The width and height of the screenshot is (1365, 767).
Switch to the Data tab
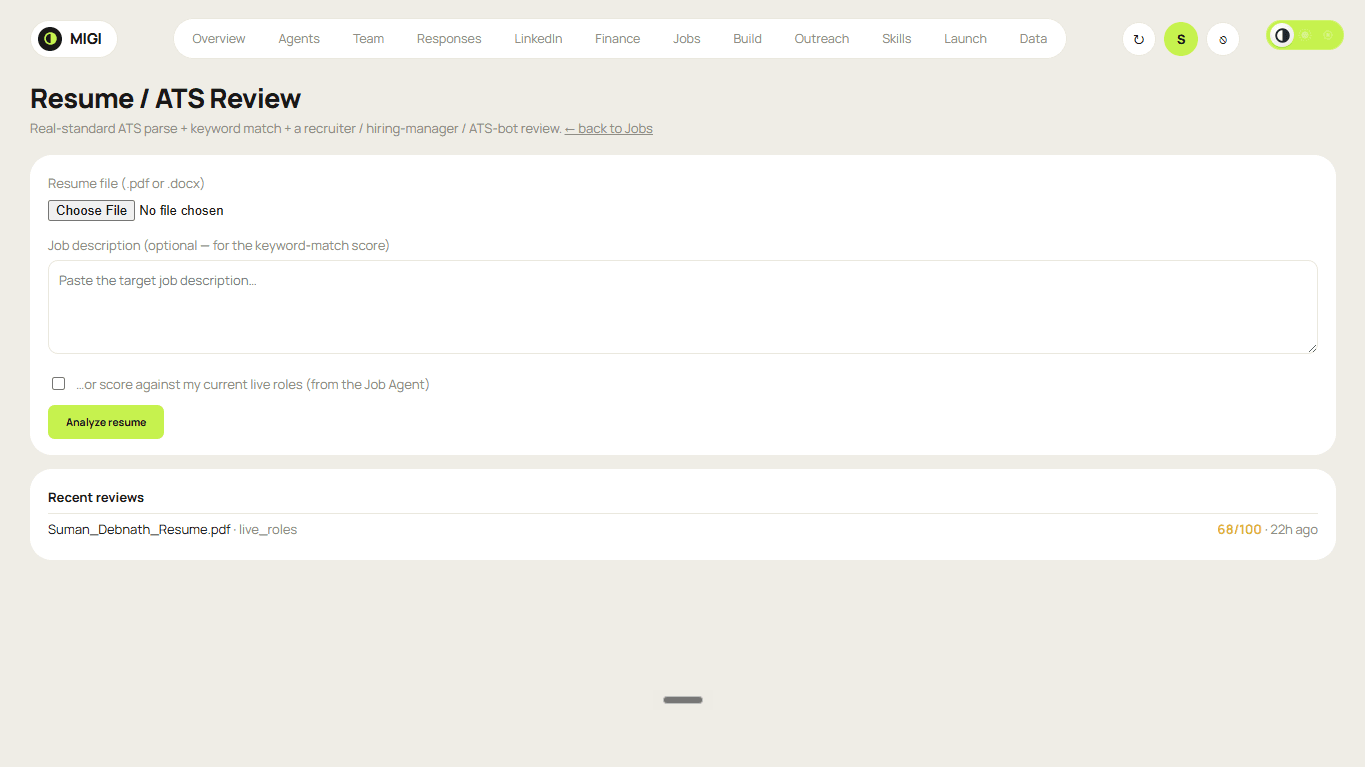1033,39
